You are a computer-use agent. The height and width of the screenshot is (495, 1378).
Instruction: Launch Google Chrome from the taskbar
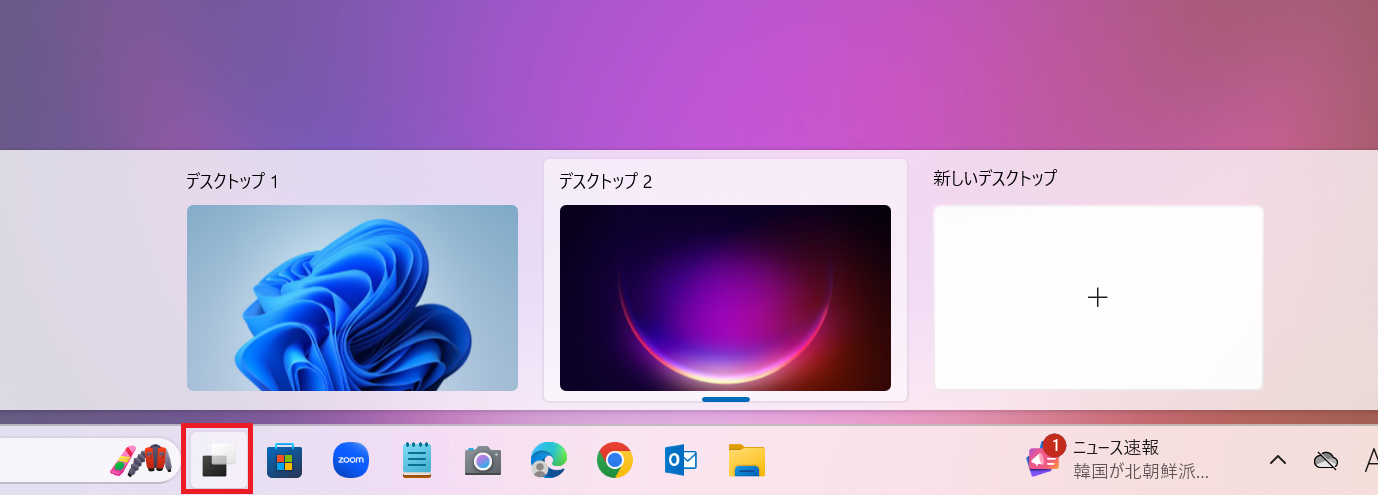pyautogui.click(x=615, y=460)
